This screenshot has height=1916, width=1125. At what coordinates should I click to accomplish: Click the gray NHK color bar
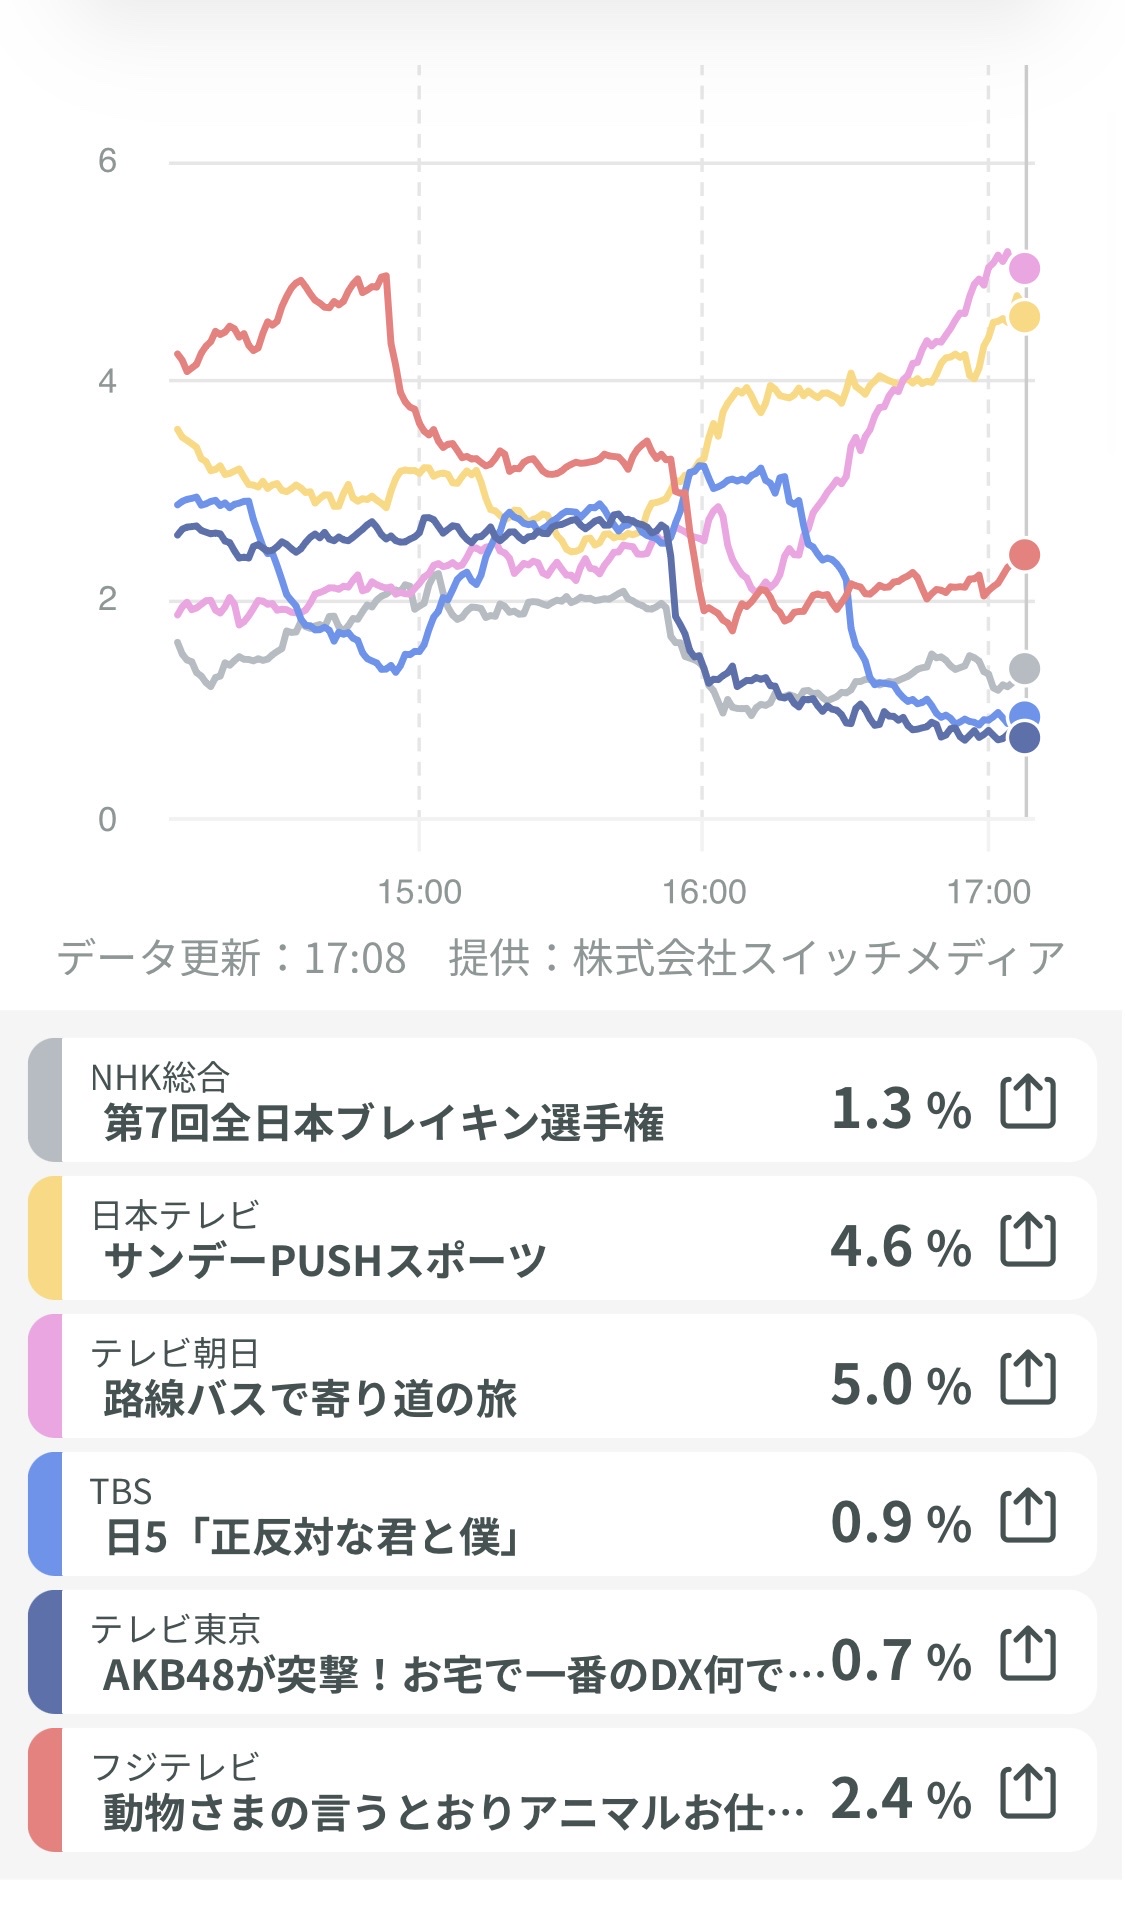coord(46,1100)
